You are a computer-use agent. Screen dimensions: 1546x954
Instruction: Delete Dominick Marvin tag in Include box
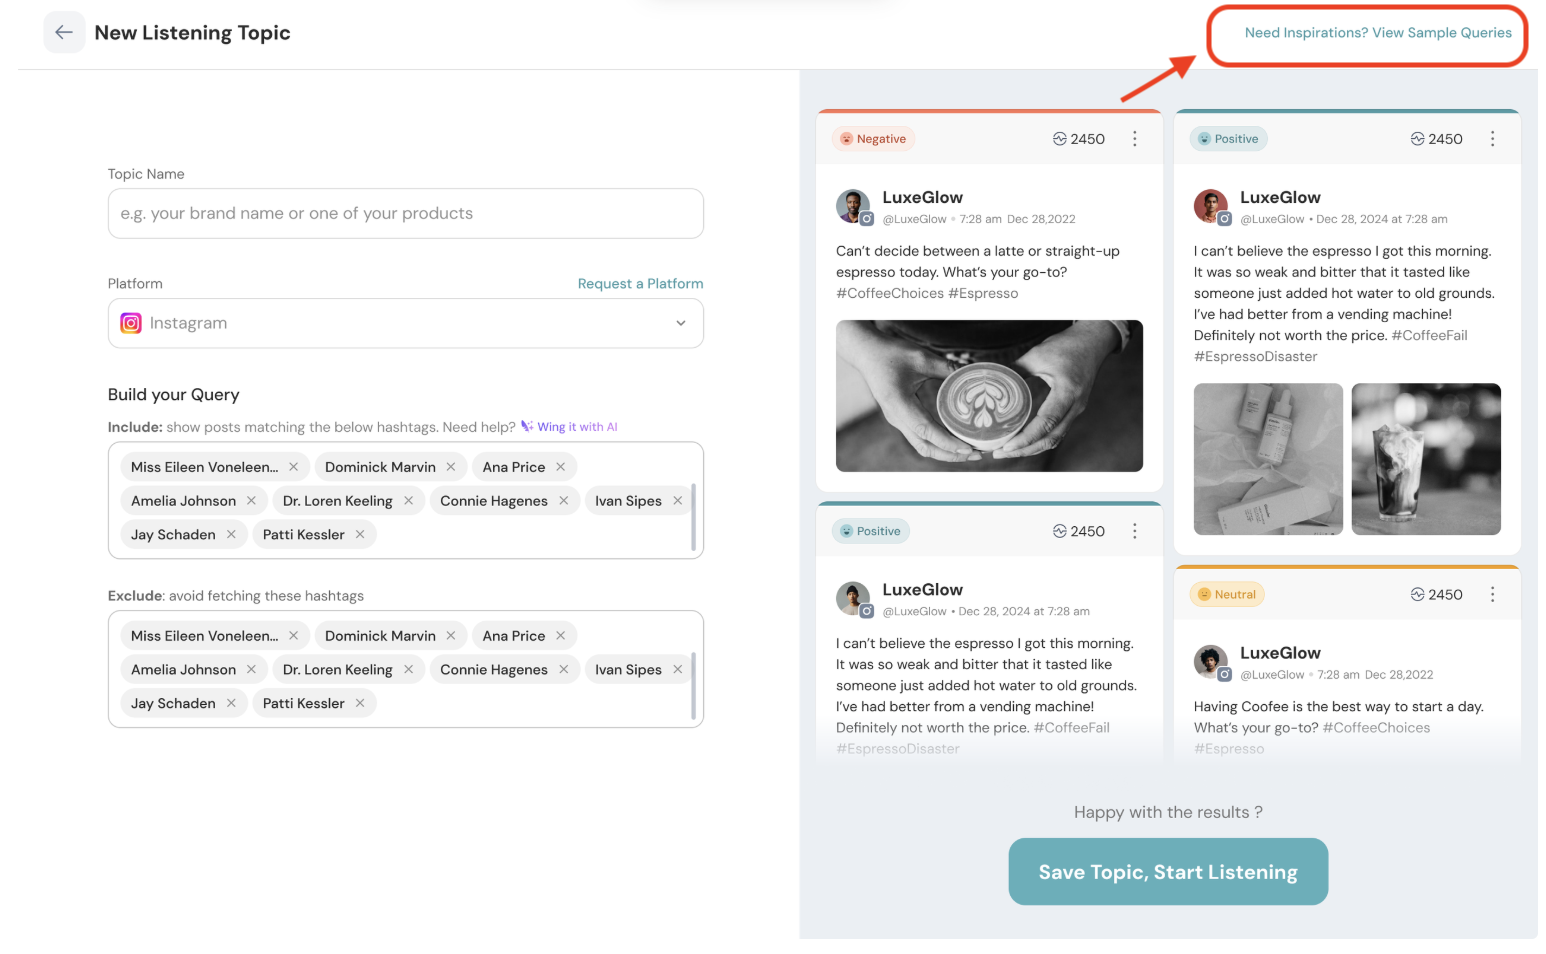click(x=451, y=467)
